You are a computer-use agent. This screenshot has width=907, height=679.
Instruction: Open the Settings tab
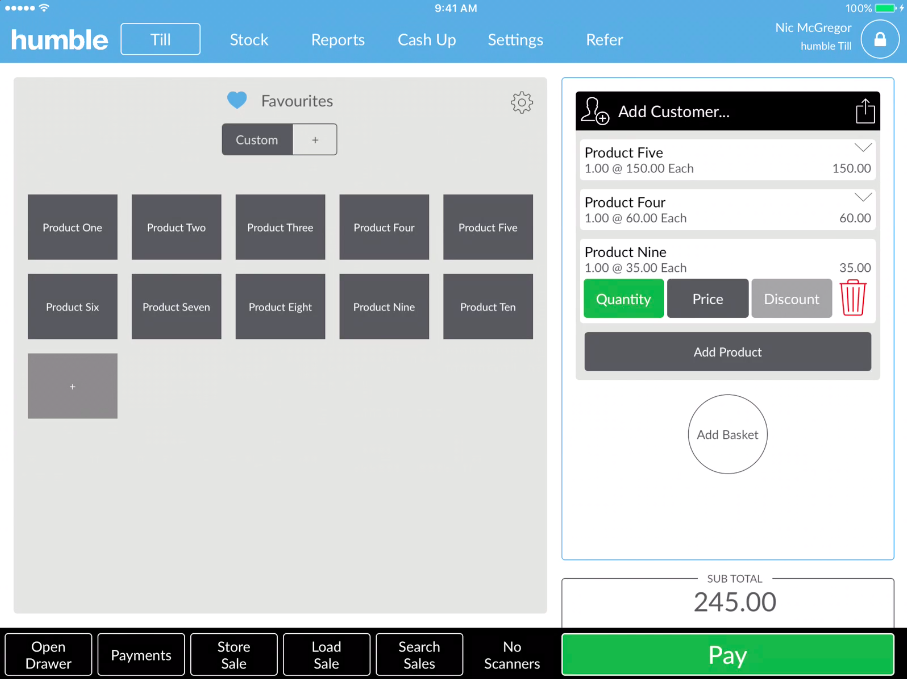click(x=515, y=39)
